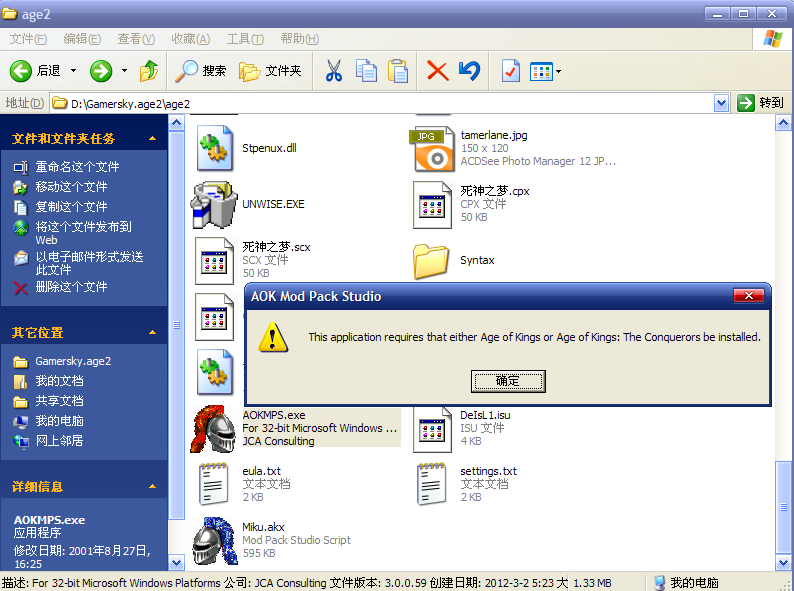The width and height of the screenshot is (794, 591).
Task: Expand the address bar dropdown
Action: coord(721,103)
